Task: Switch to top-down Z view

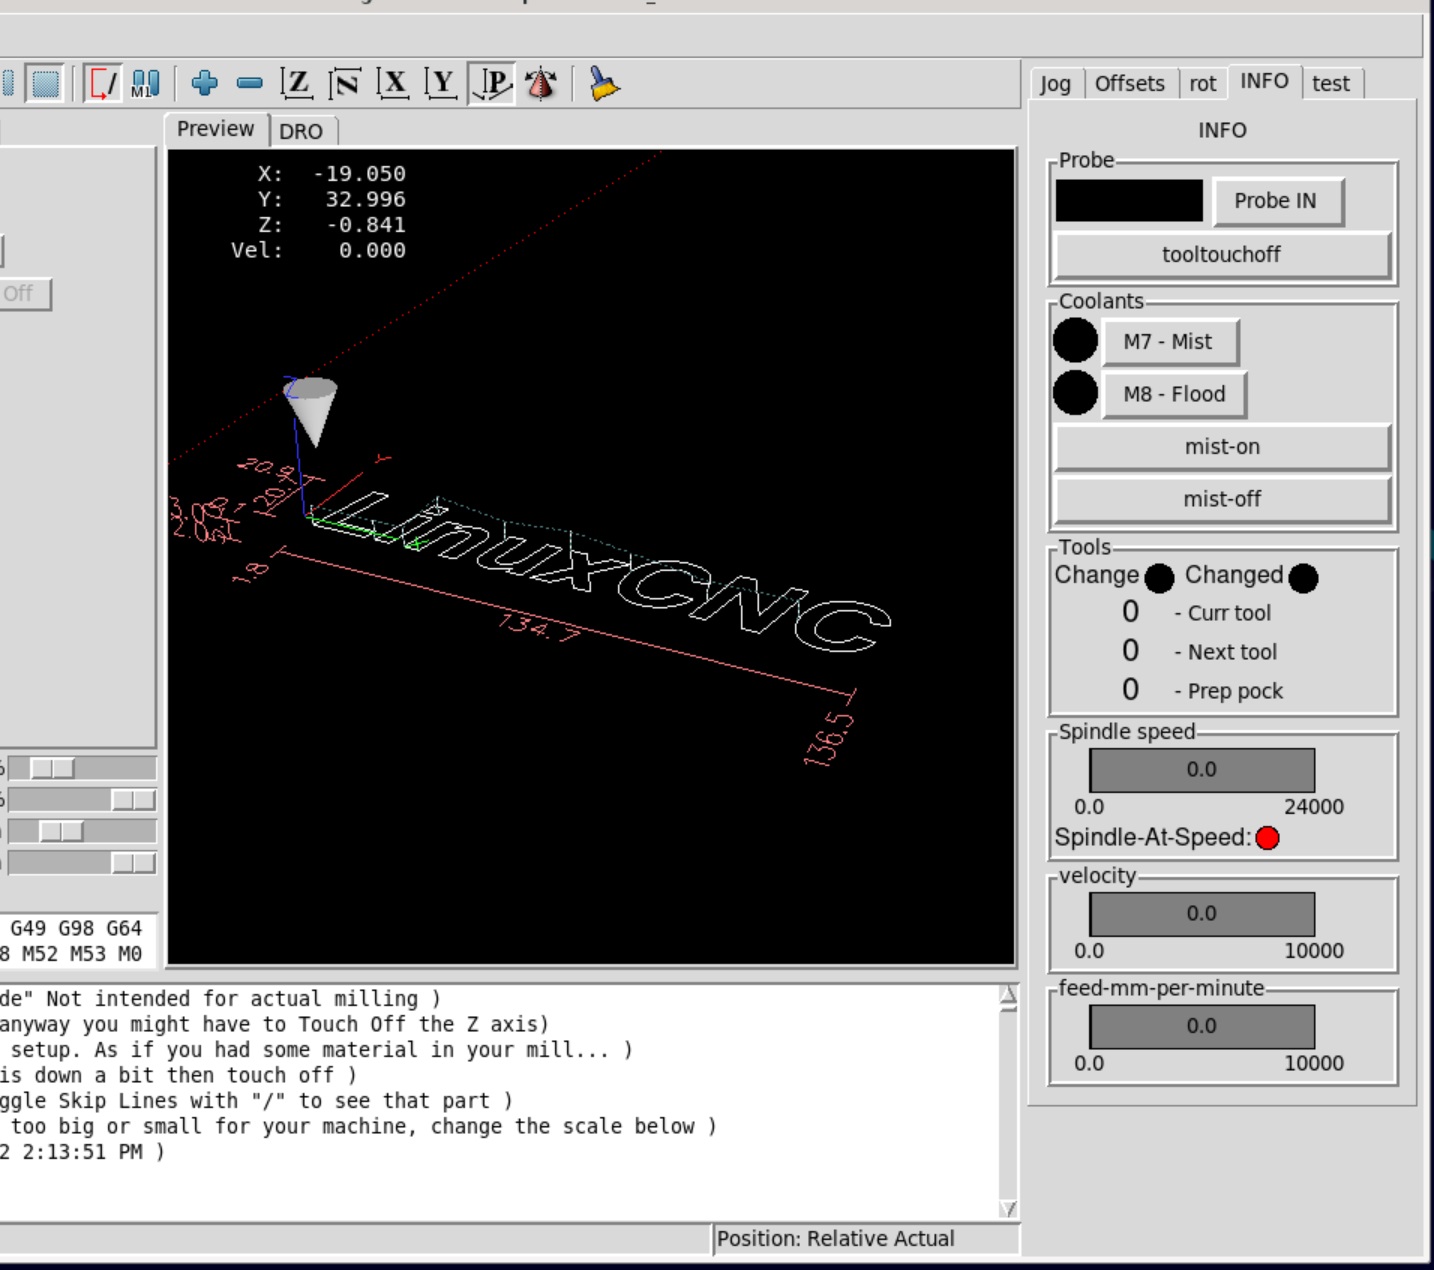Action: (x=297, y=83)
